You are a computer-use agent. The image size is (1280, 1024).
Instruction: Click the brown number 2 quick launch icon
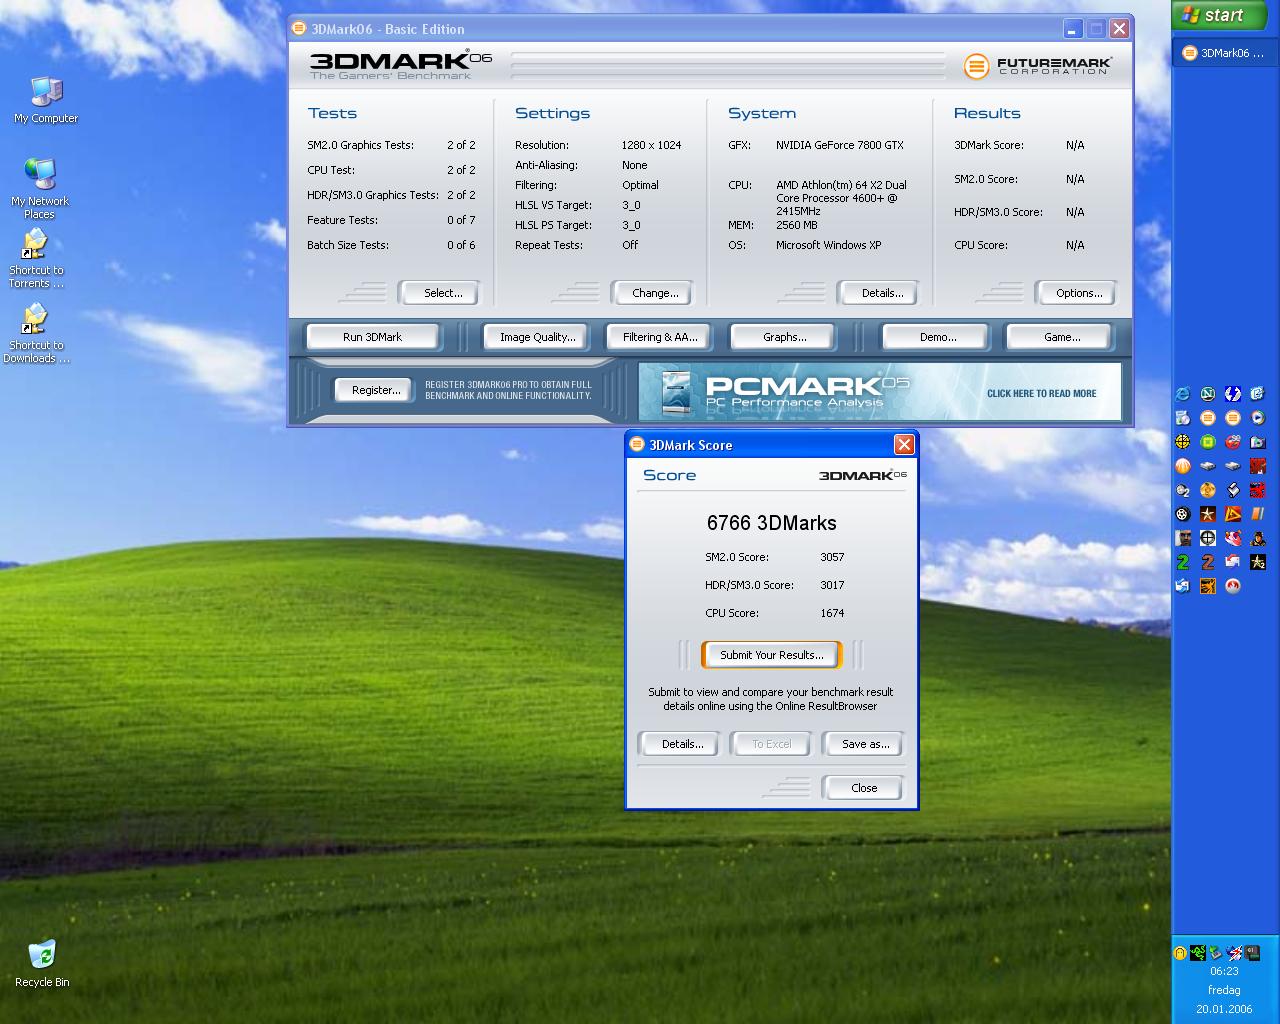pos(1208,562)
